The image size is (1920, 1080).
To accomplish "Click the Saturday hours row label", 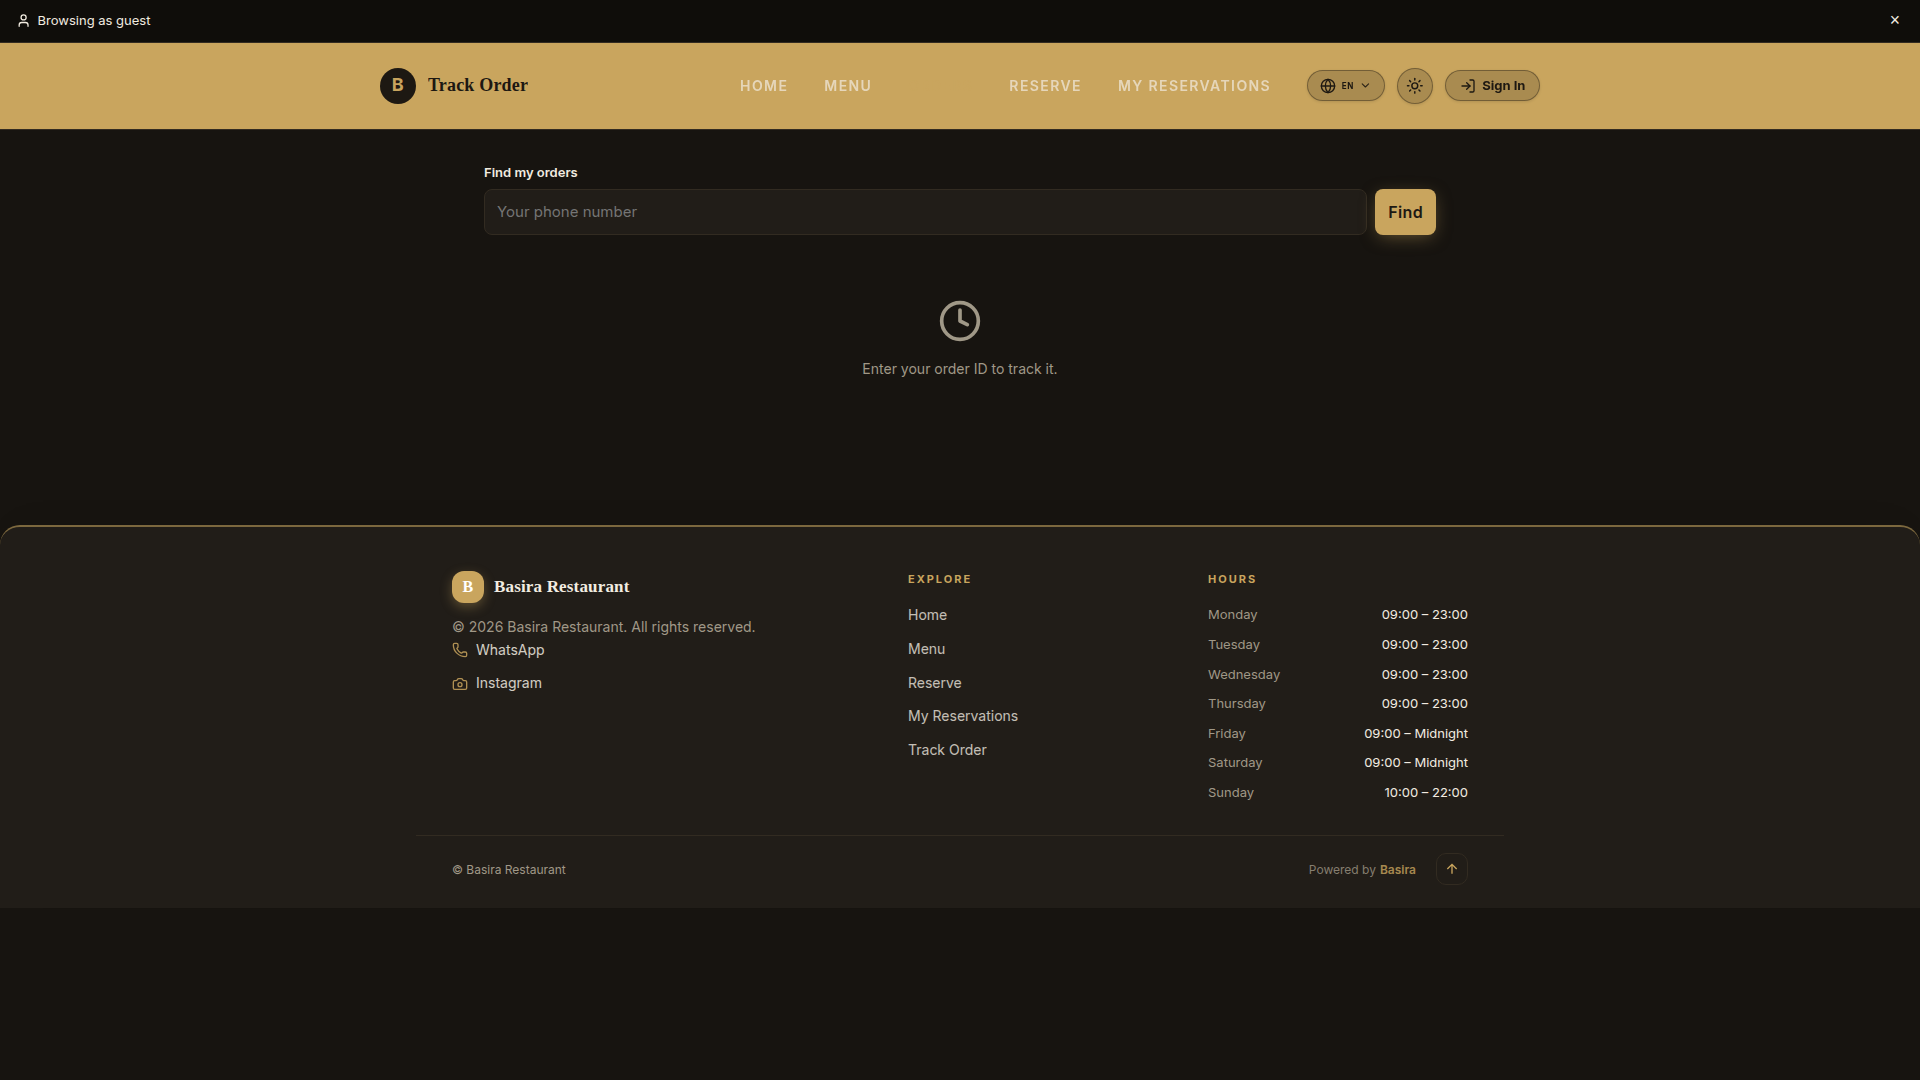I will click(x=1235, y=763).
